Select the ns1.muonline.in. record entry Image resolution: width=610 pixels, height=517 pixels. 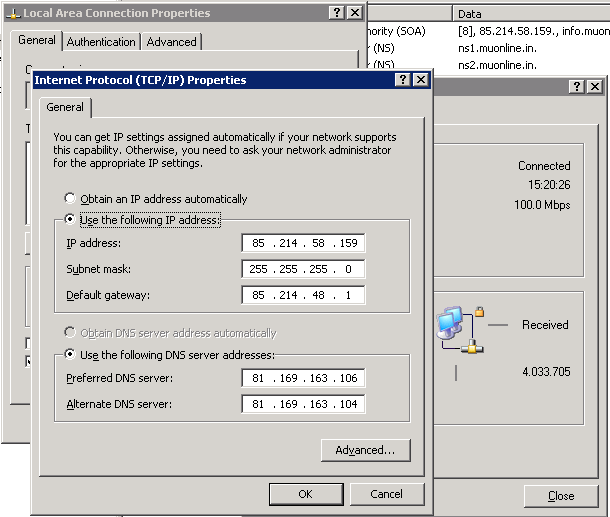click(497, 48)
